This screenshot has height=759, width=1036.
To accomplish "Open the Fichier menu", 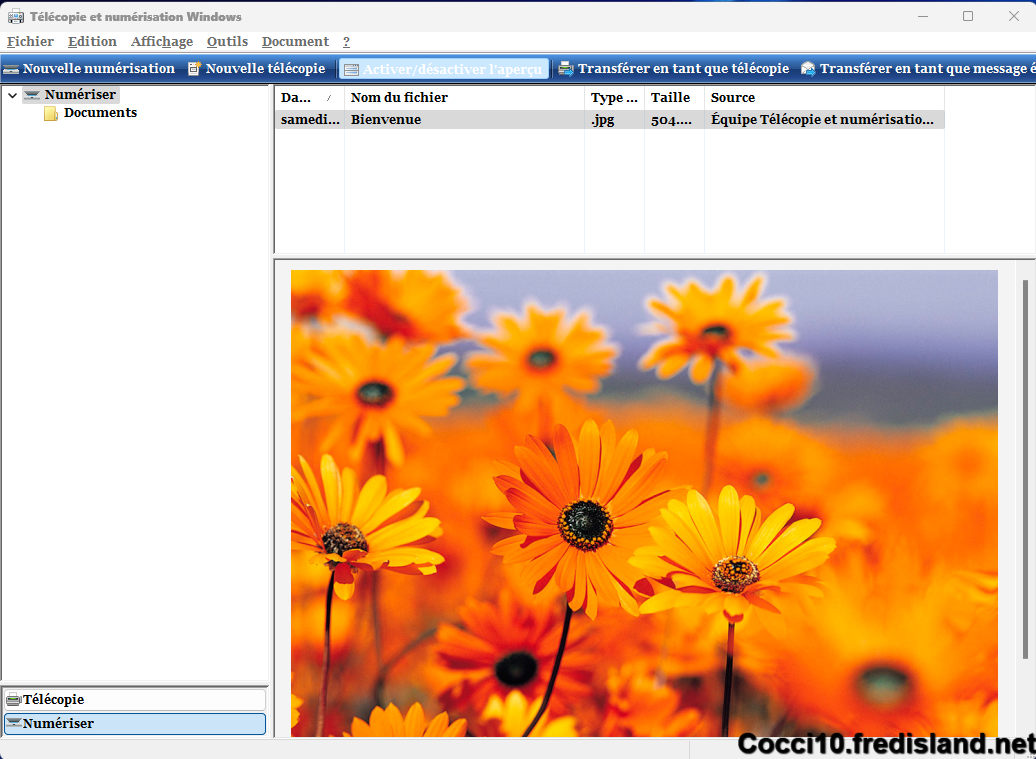I will [30, 42].
